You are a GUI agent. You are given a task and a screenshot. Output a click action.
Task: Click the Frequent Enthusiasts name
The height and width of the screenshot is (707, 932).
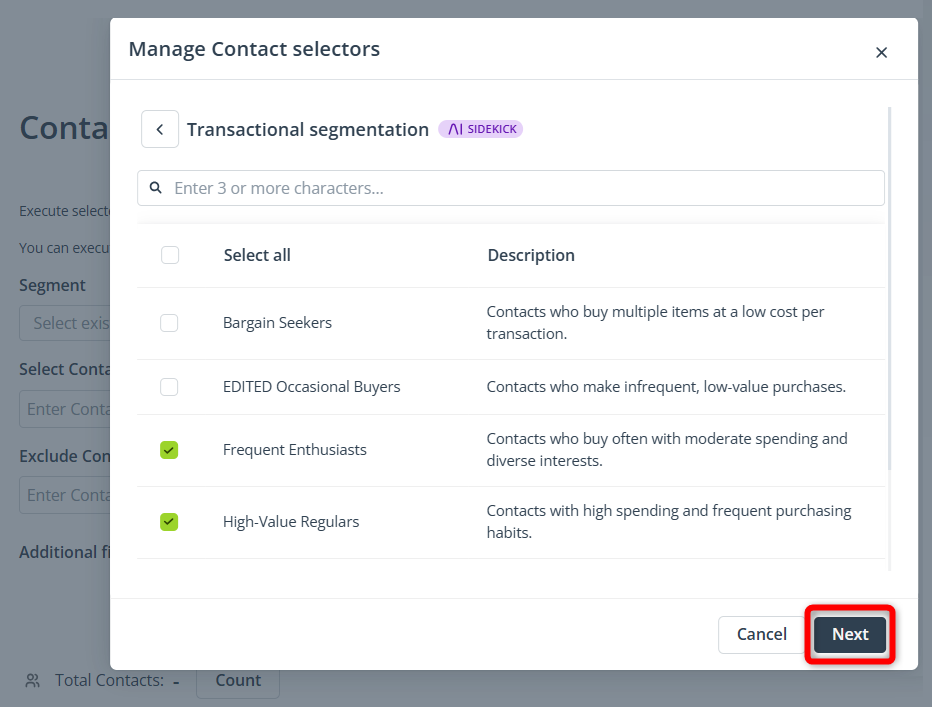click(295, 450)
